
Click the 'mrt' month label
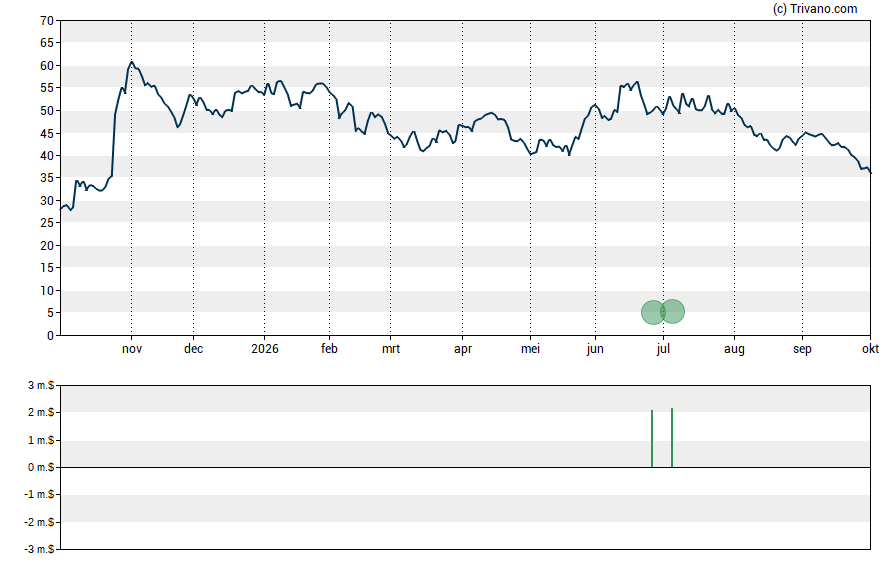[x=391, y=349]
